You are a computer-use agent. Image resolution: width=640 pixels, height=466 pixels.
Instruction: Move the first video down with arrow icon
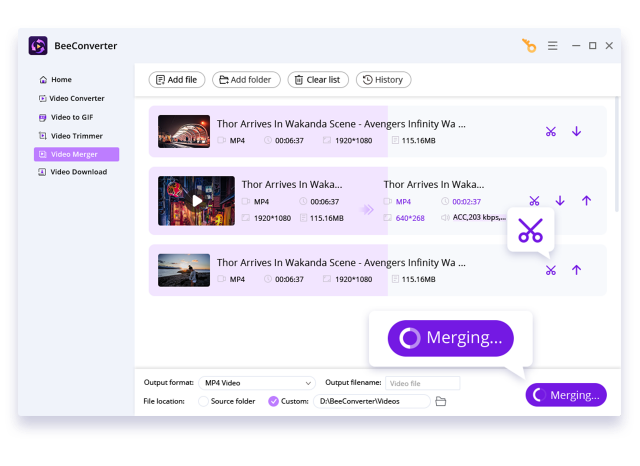coord(576,132)
